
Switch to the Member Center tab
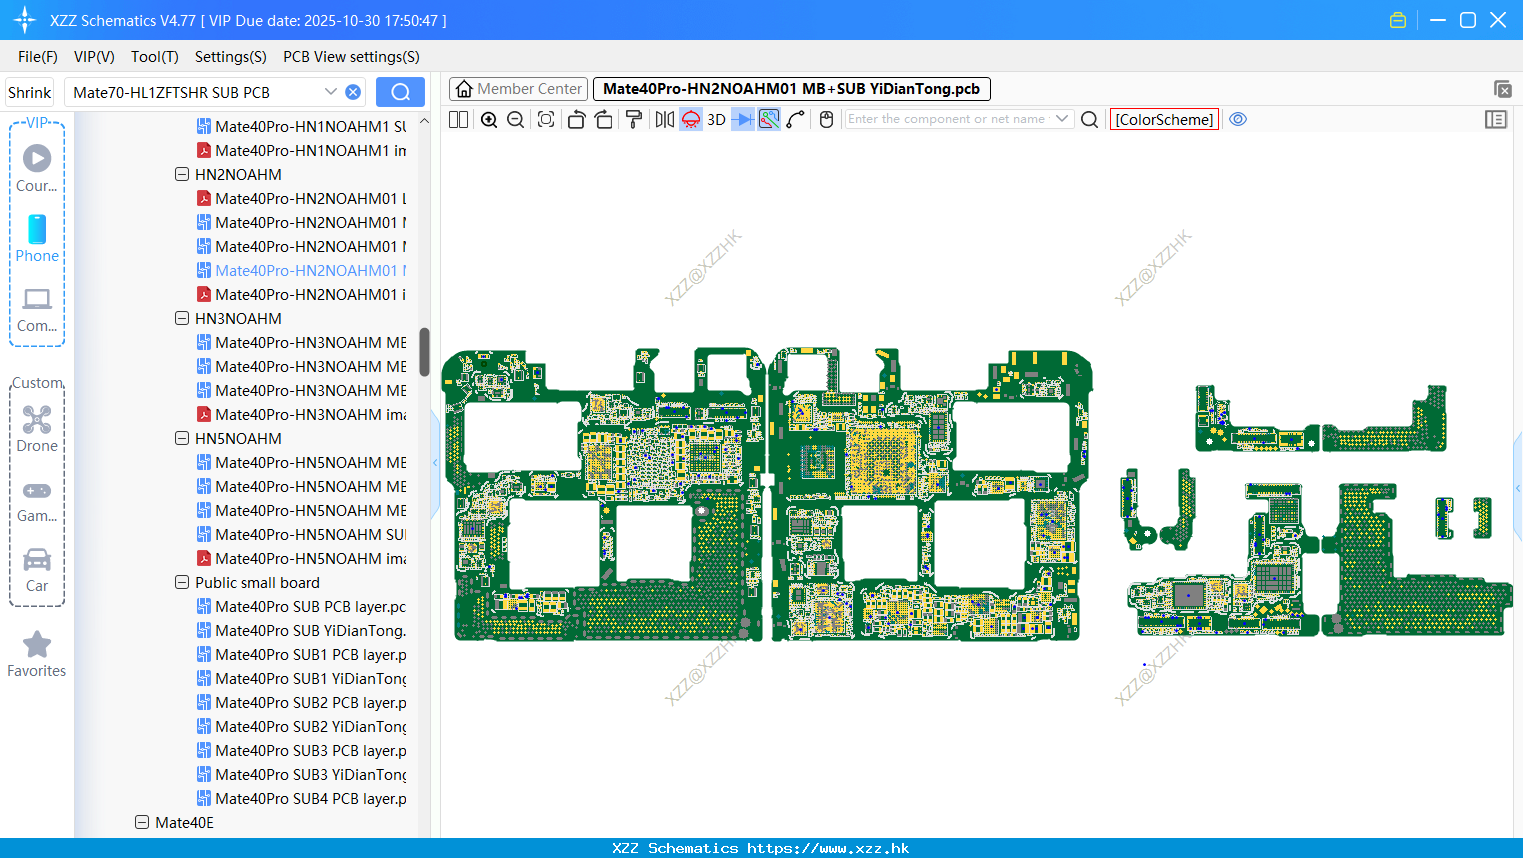pos(518,89)
